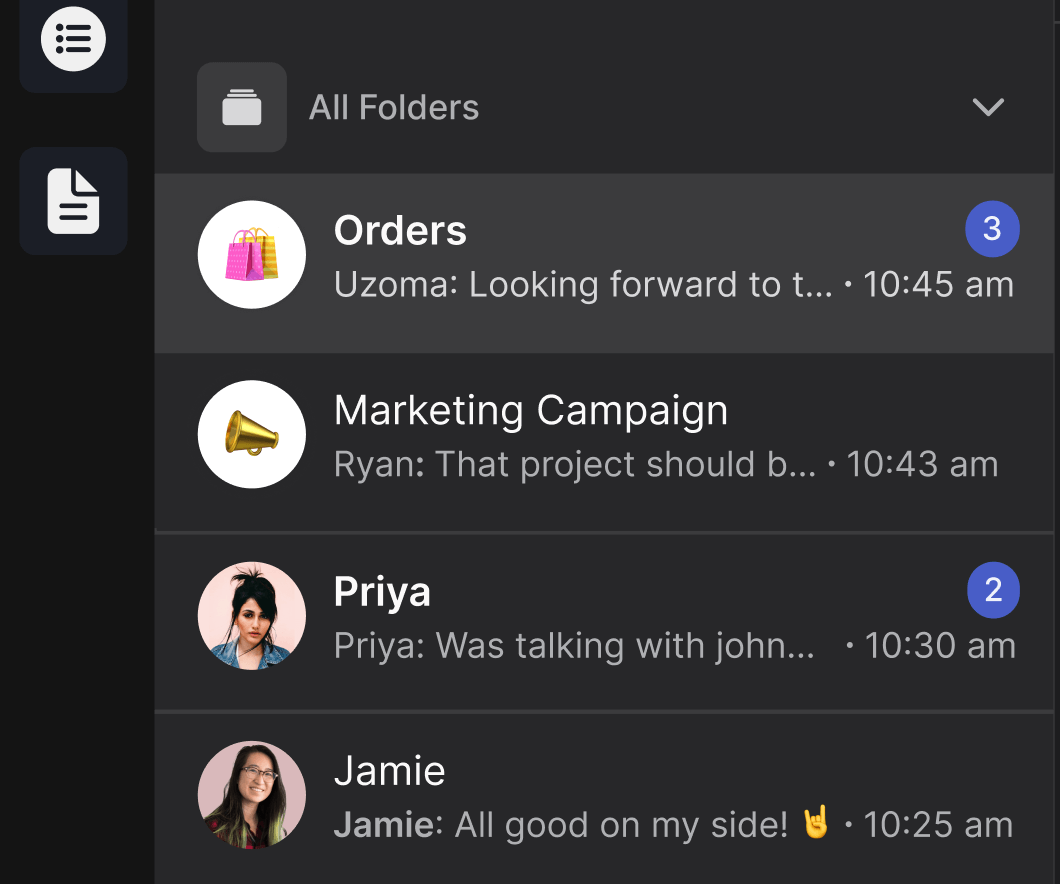The width and height of the screenshot is (1060, 884).
Task: Click the All Folders stack icon
Action: tap(242, 107)
